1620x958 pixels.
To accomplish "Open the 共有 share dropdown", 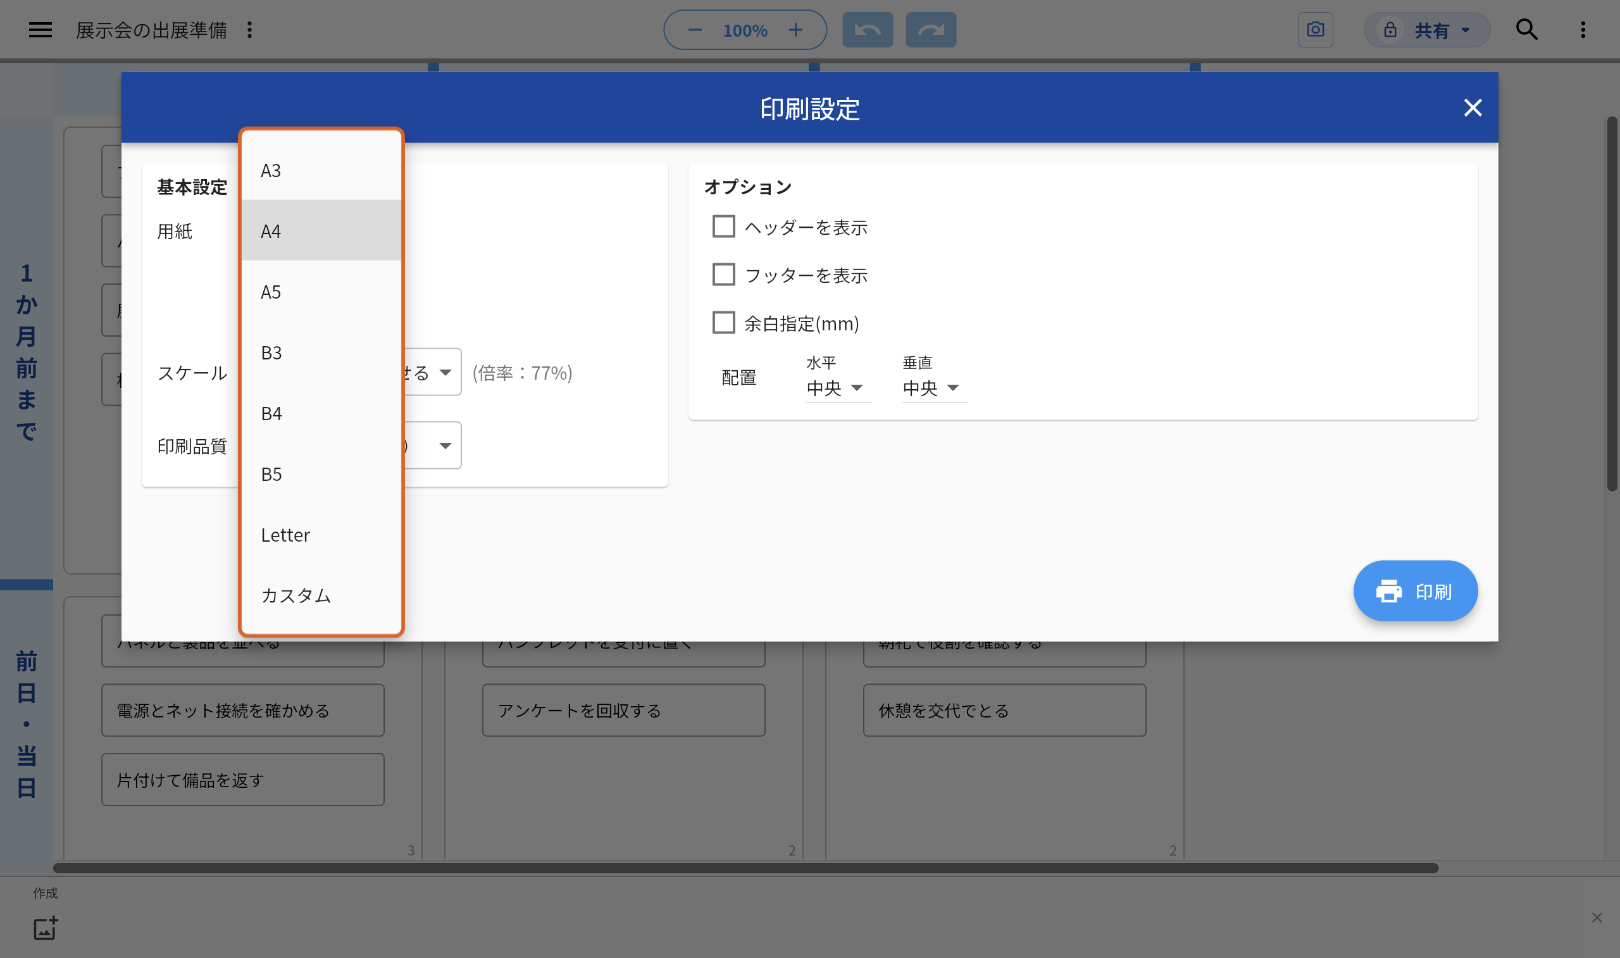I will 1427,30.
